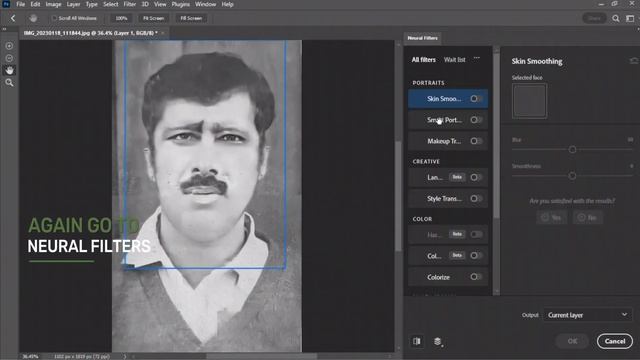Switch to the All filters tab
640x360 pixels.
tap(424, 60)
